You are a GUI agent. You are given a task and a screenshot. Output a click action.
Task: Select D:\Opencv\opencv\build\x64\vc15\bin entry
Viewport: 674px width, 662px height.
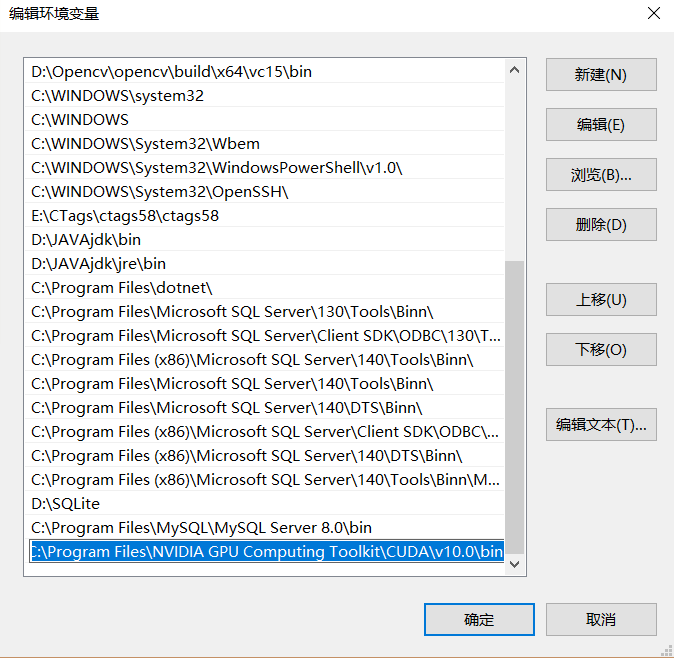point(265,71)
